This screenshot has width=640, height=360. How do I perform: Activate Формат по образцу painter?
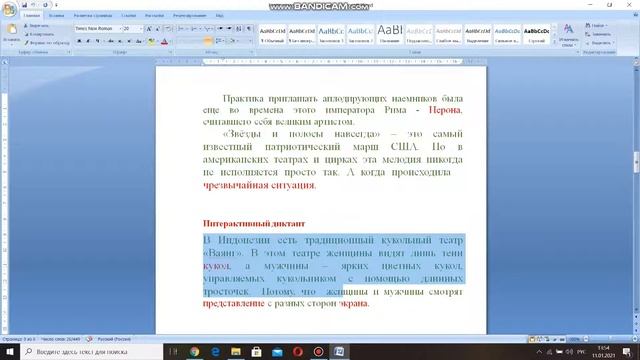point(47,42)
